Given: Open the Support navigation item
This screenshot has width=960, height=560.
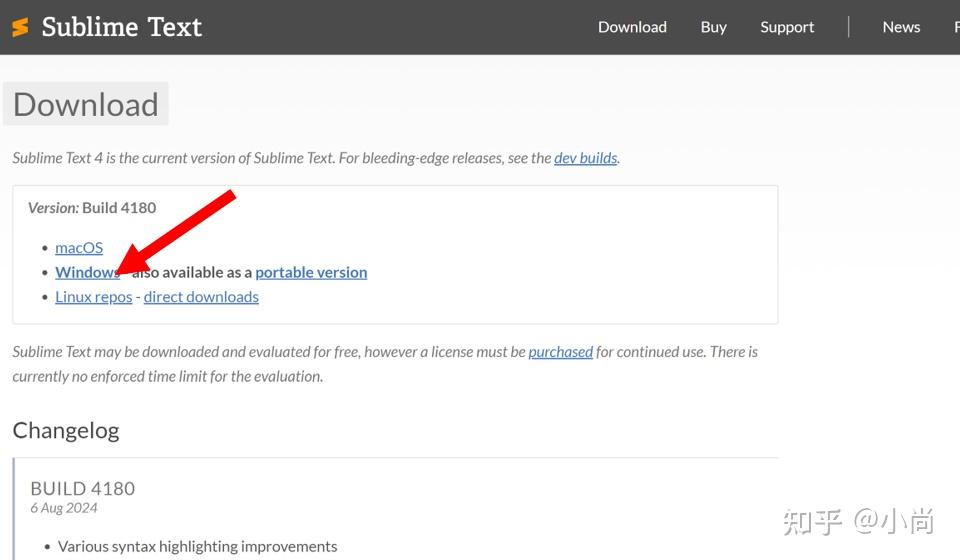Looking at the screenshot, I should coord(787,27).
